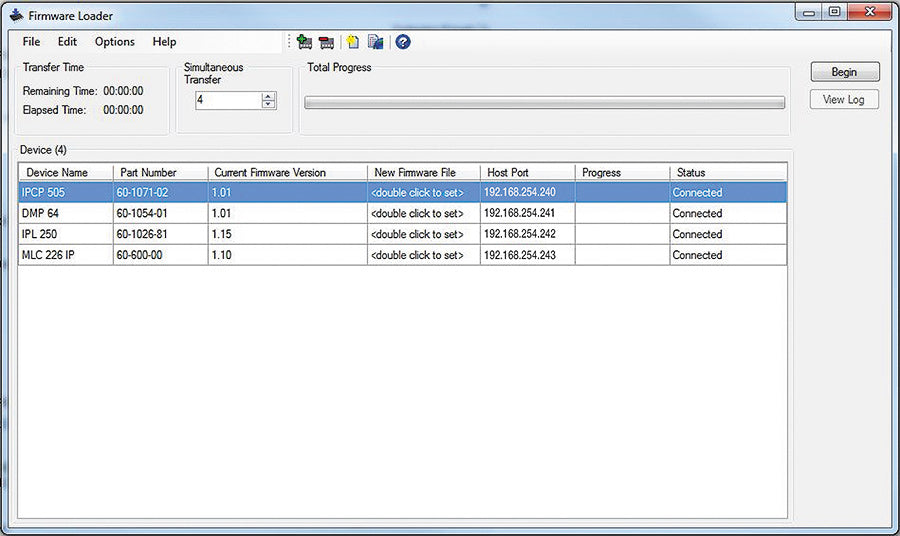
Task: Click part number 60-600-00
Action: pos(139,255)
